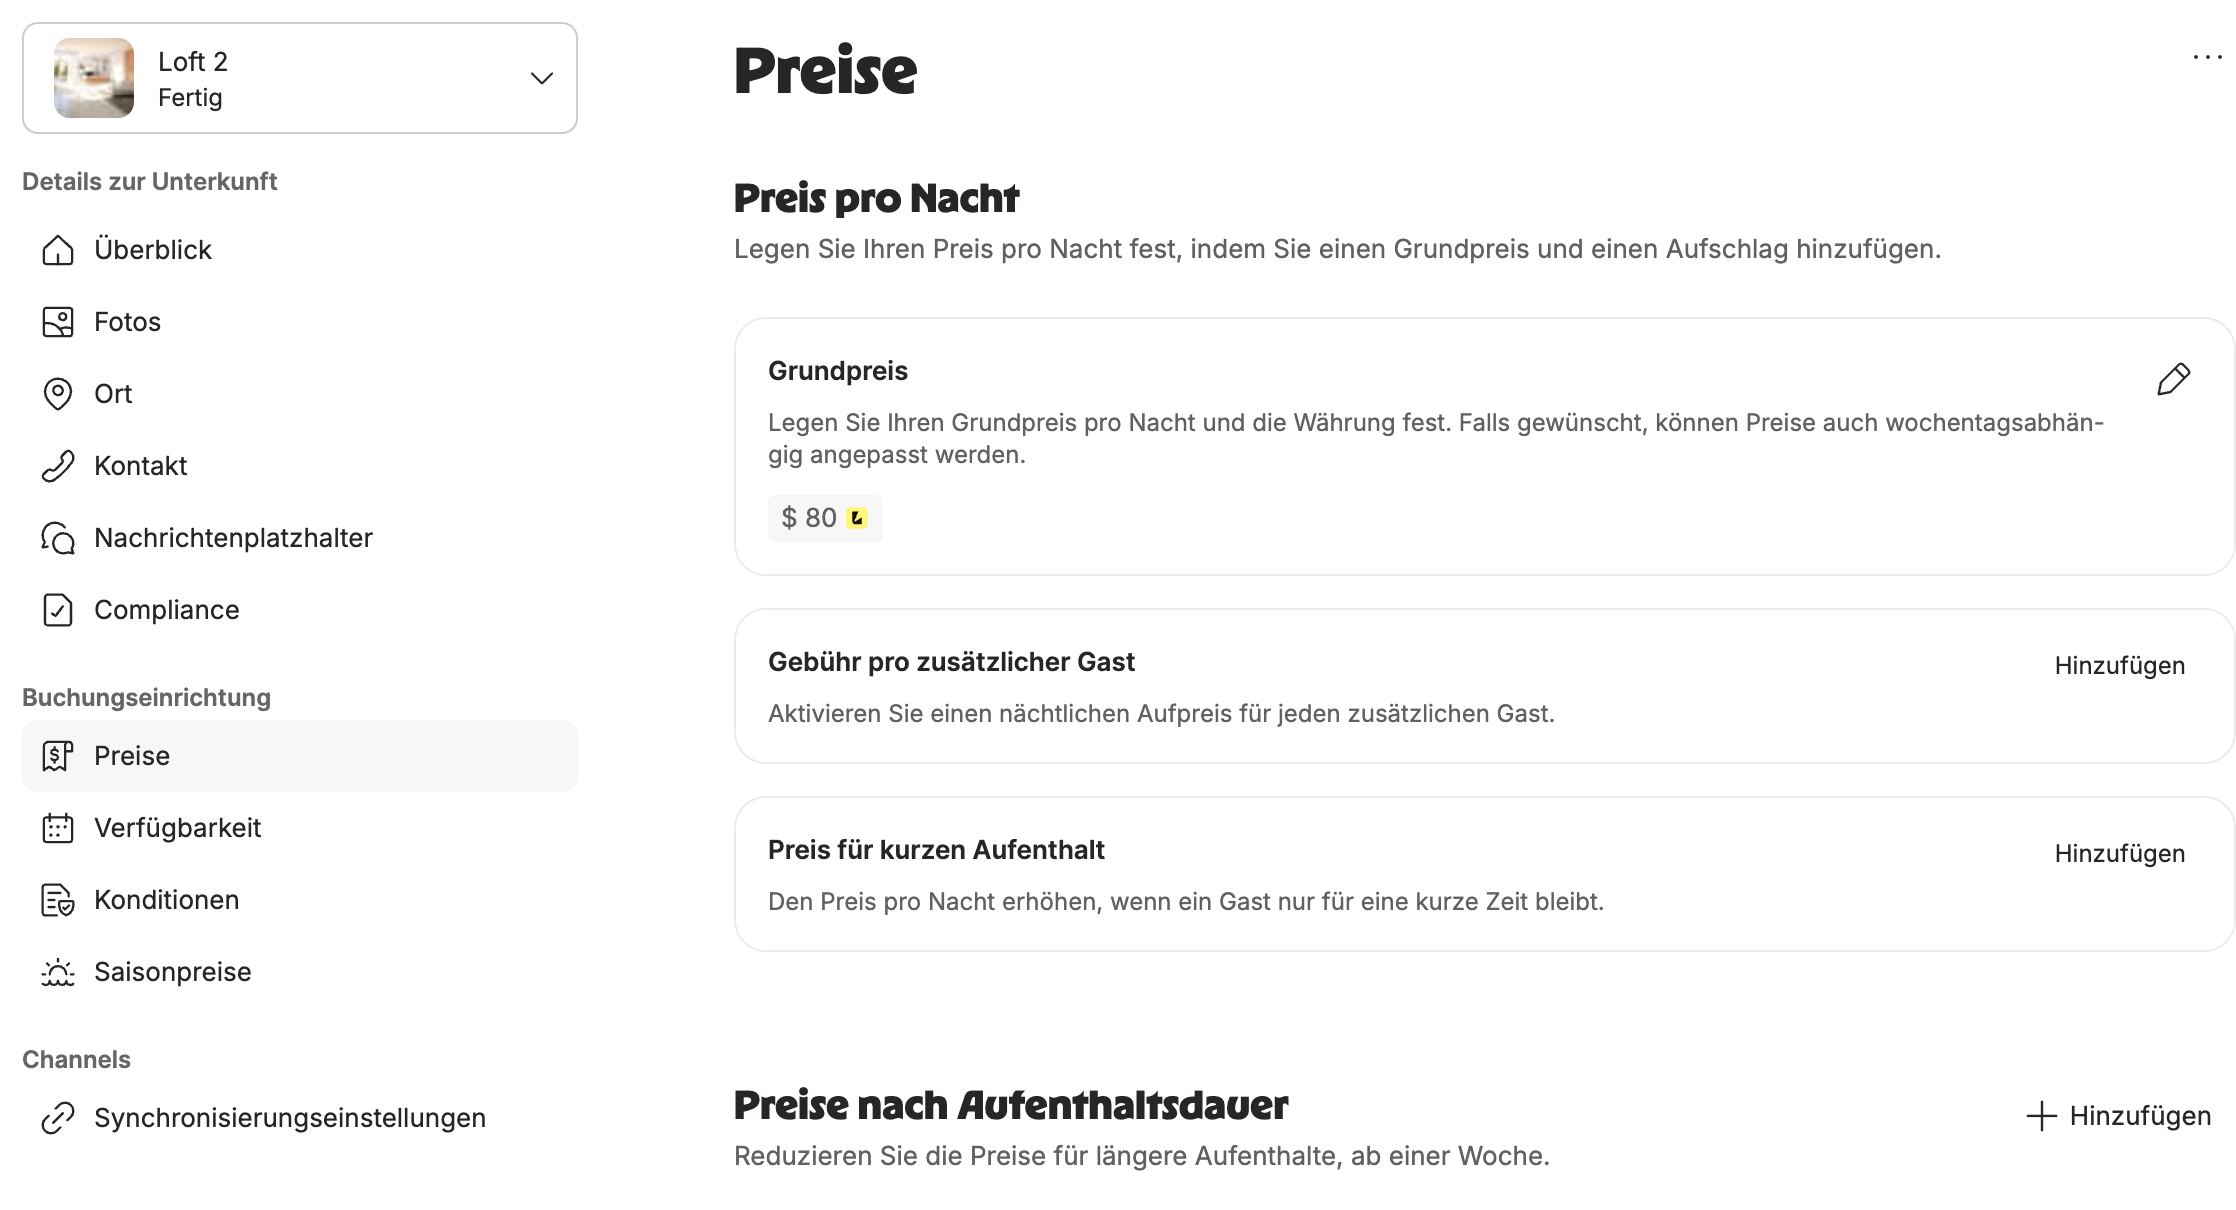The height and width of the screenshot is (1210, 2236).
Task: Click the phone icon beside Kontakt
Action: [58, 466]
